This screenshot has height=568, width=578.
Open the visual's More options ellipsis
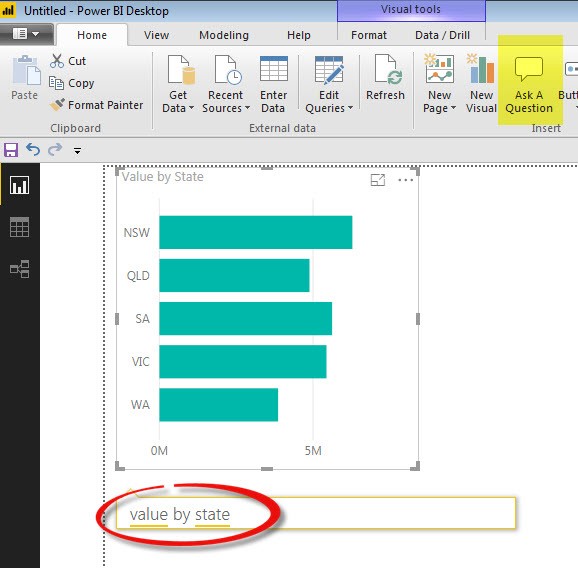(405, 180)
